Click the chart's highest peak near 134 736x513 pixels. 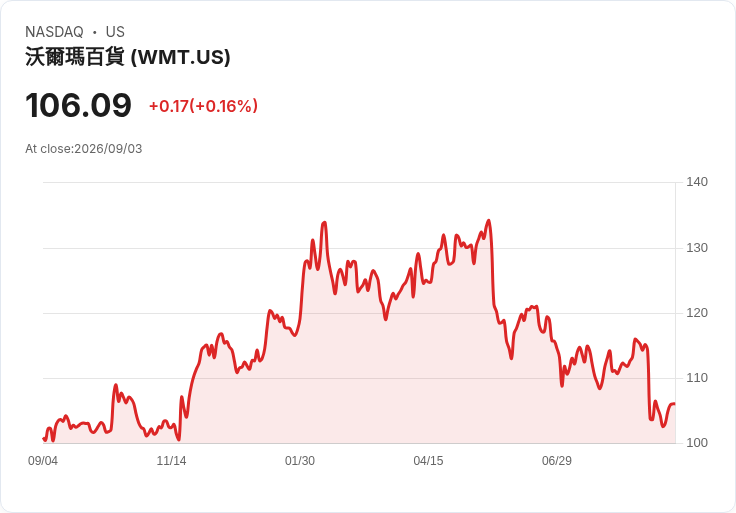click(x=489, y=220)
